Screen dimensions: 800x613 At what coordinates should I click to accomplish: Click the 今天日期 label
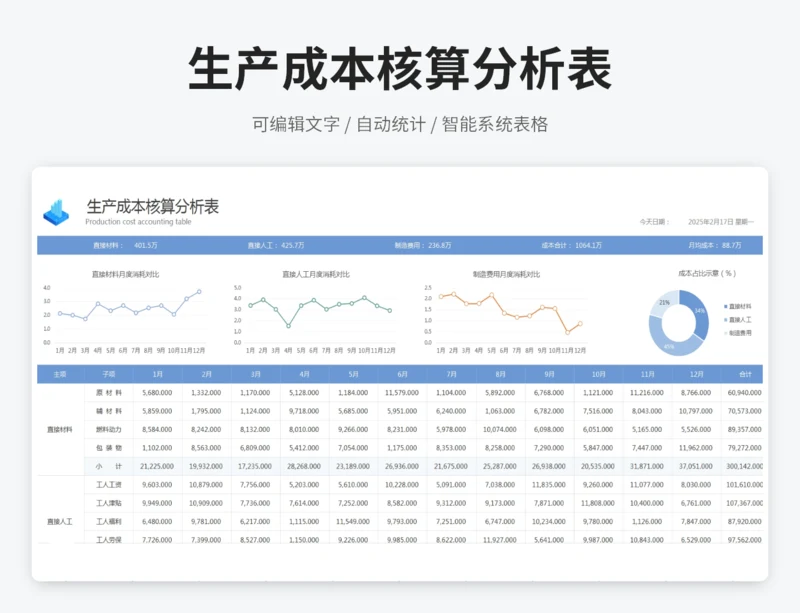(x=654, y=222)
